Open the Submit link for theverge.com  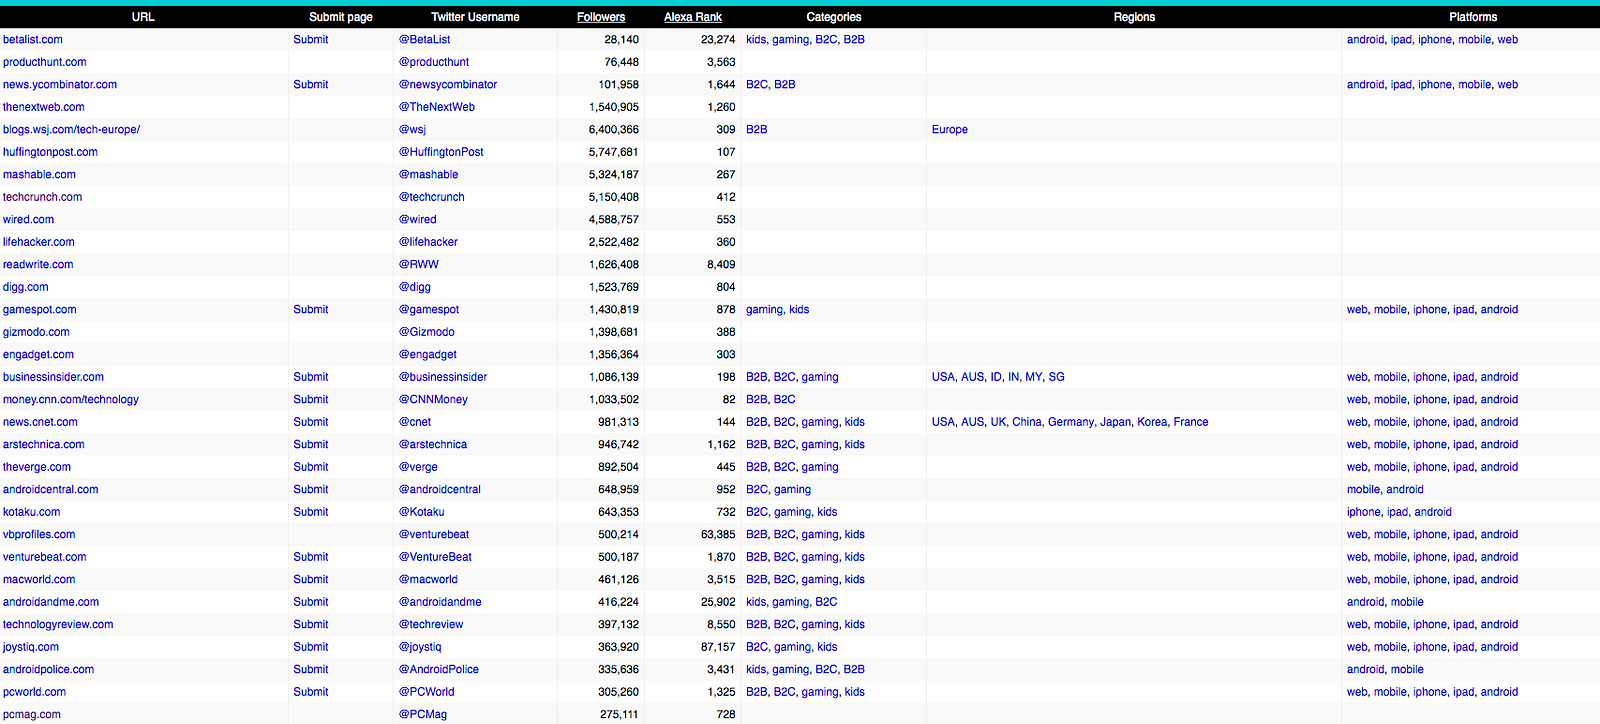click(x=311, y=467)
